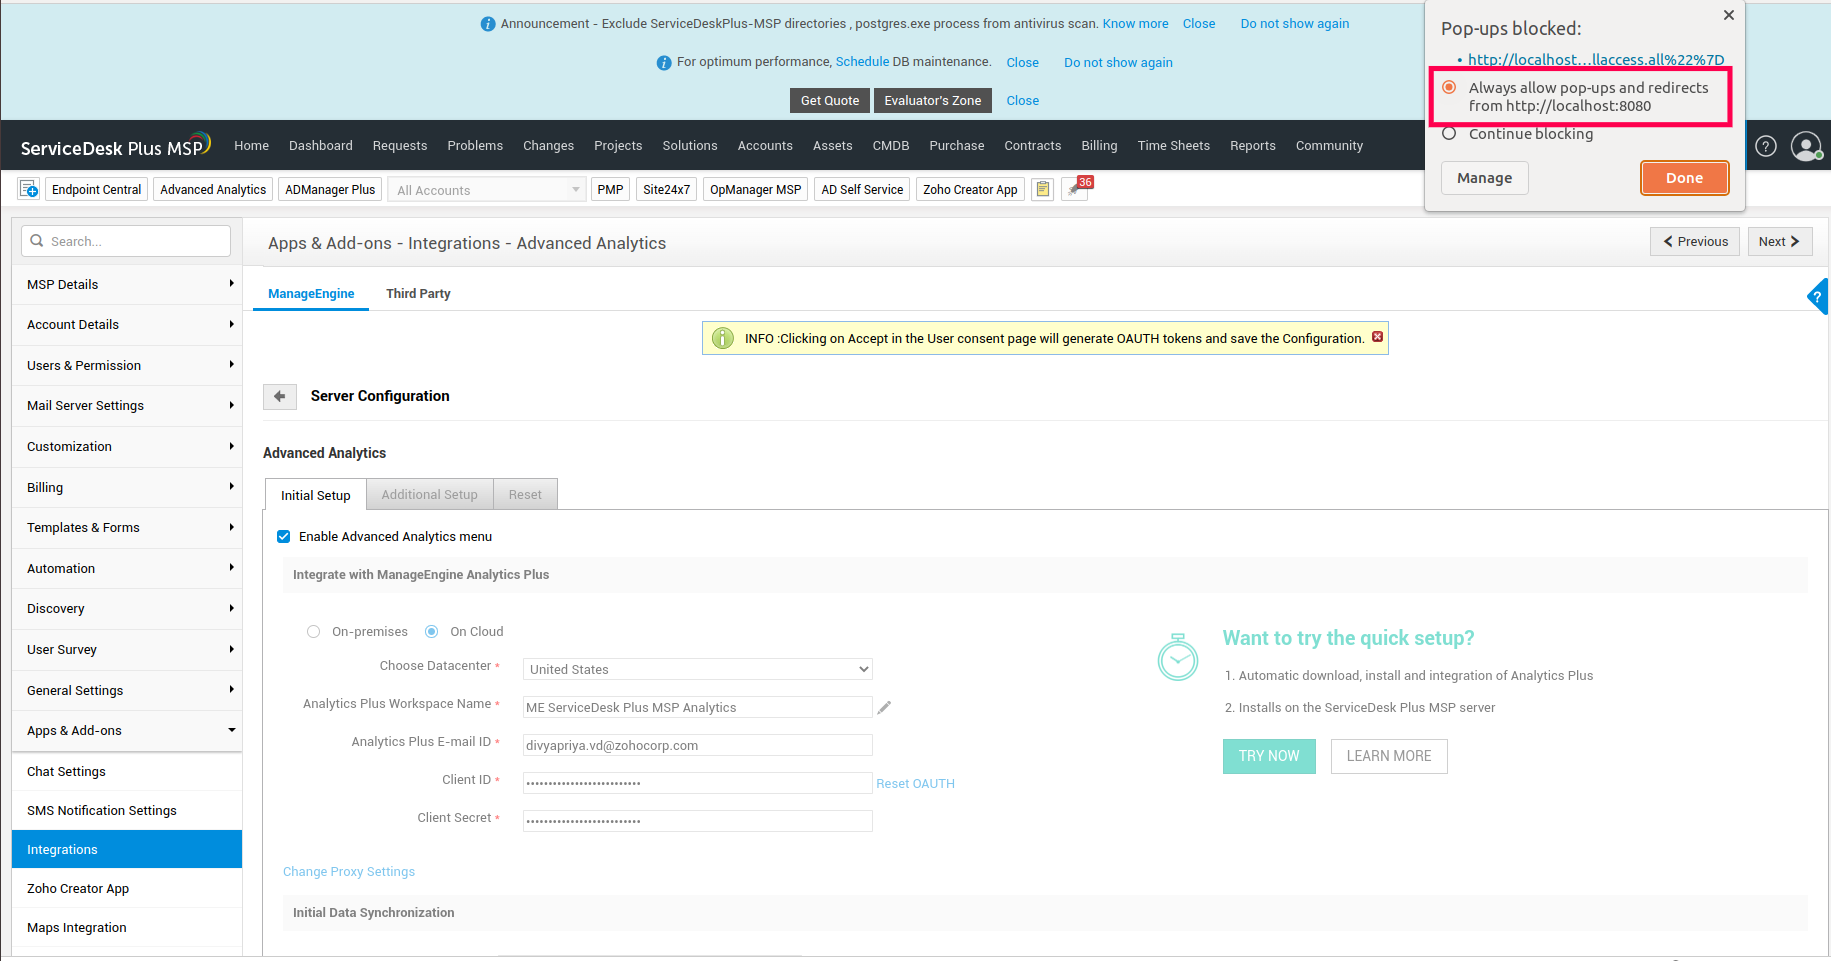Close the pop-ups blocked dialog with X
The height and width of the screenshot is (961, 1831).
tap(1729, 15)
